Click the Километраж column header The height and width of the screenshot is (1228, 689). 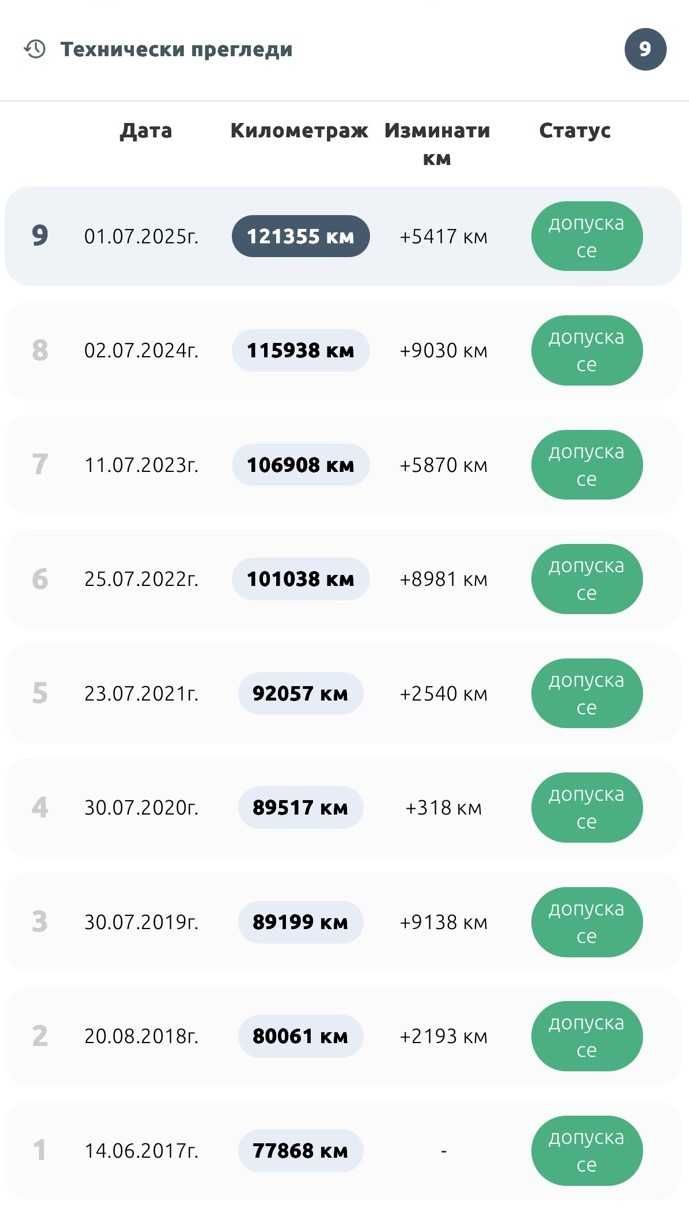coord(299,130)
